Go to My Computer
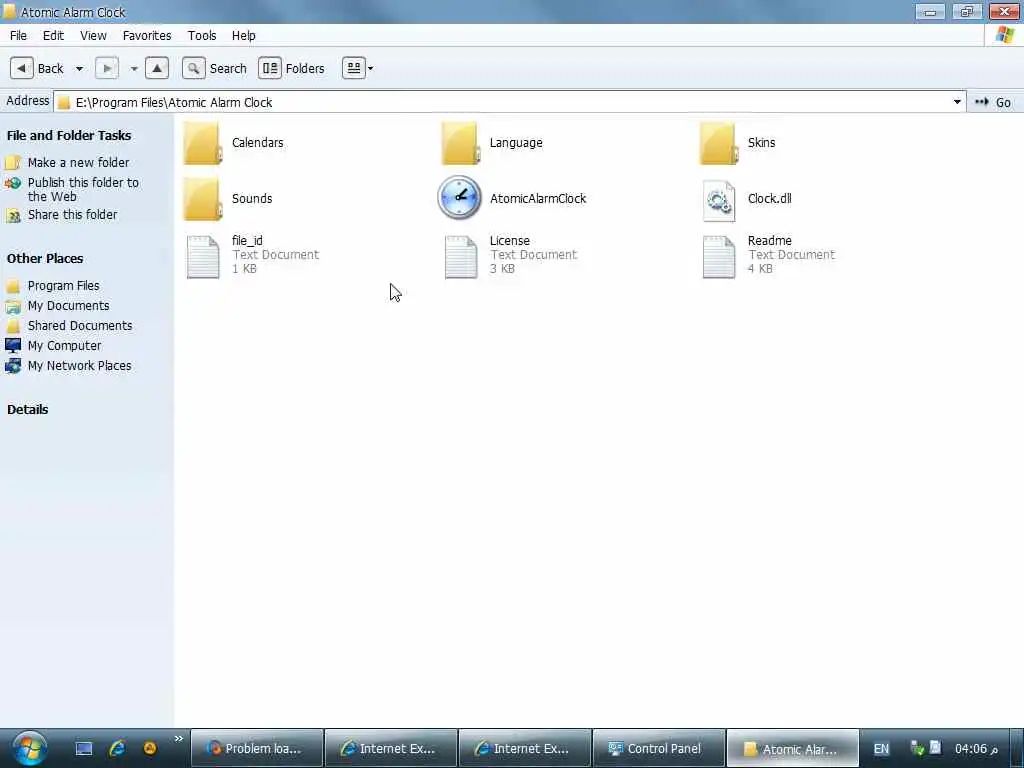1024x768 pixels. [64, 345]
